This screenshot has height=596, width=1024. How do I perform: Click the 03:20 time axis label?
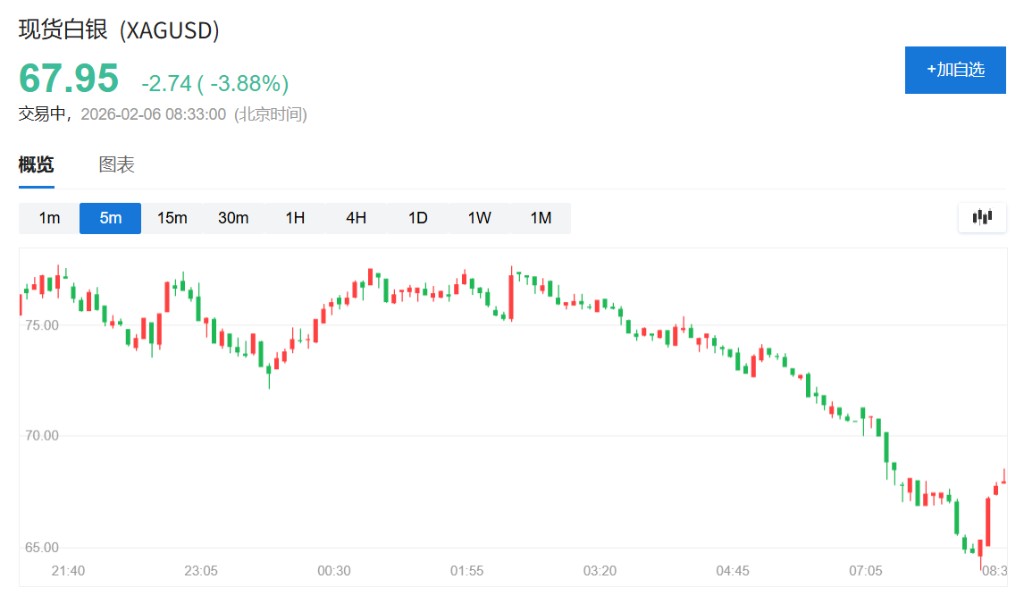[600, 571]
